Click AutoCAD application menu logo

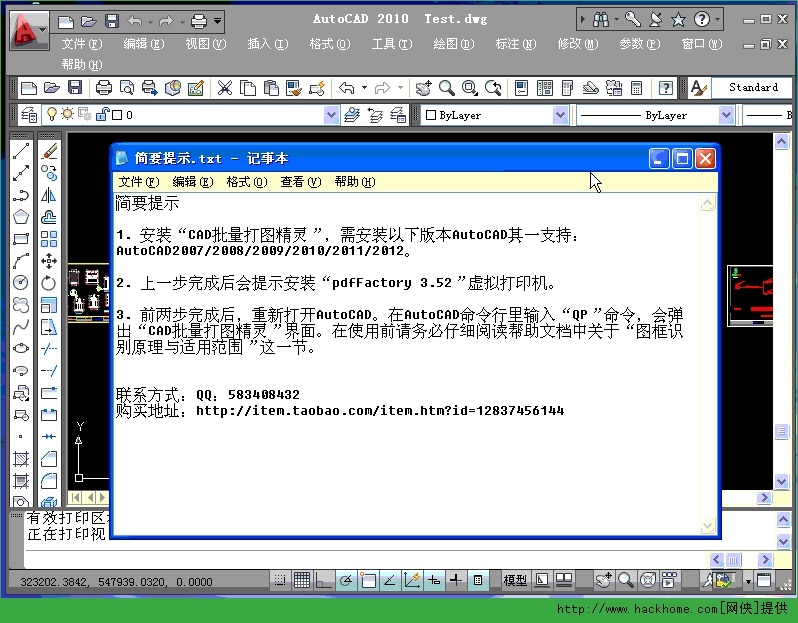pos(28,30)
